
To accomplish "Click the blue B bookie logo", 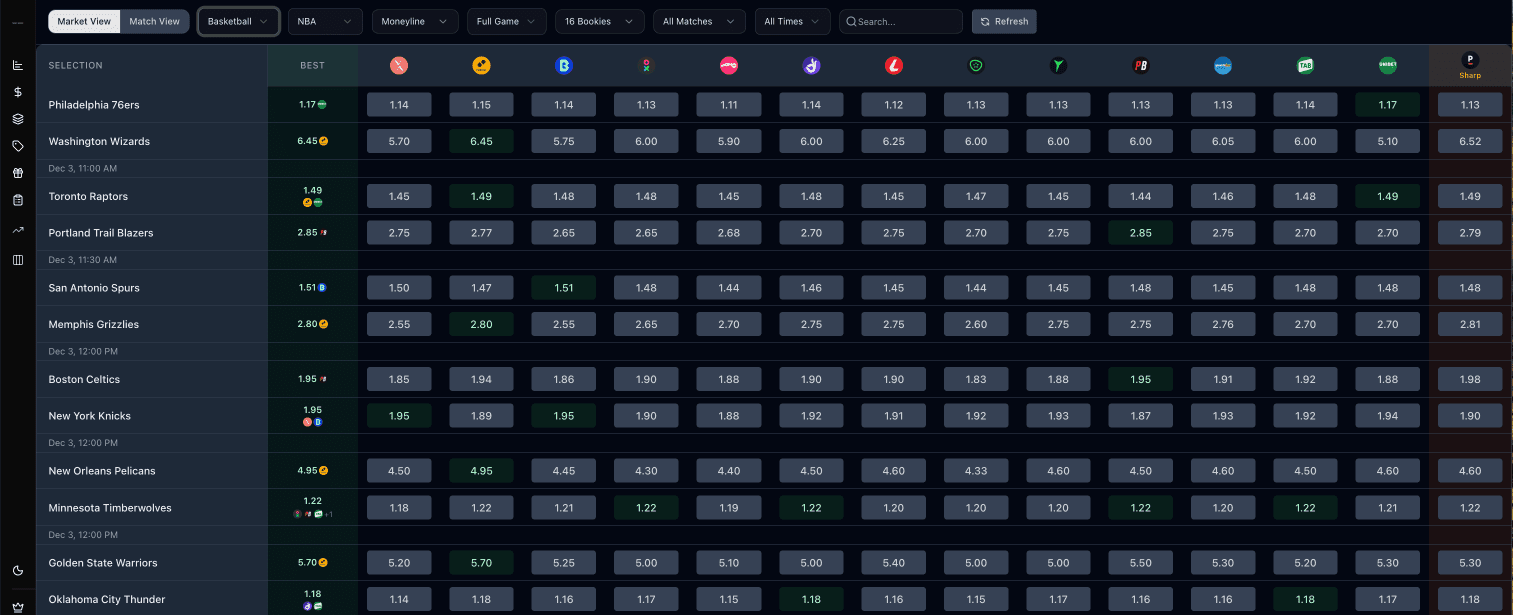I will pyautogui.click(x=563, y=66).
